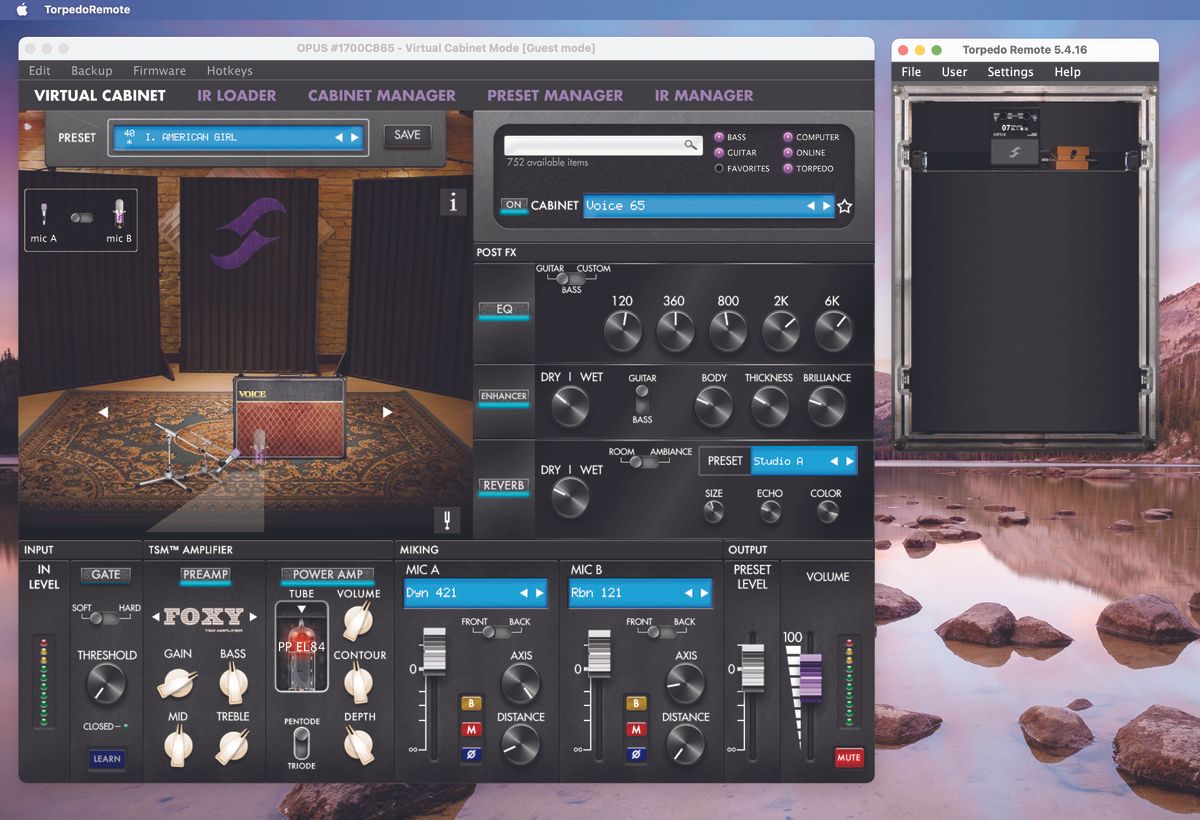Screen dimensions: 1200x820
Task: Open the Firmware menu
Action: pyautogui.click(x=159, y=70)
